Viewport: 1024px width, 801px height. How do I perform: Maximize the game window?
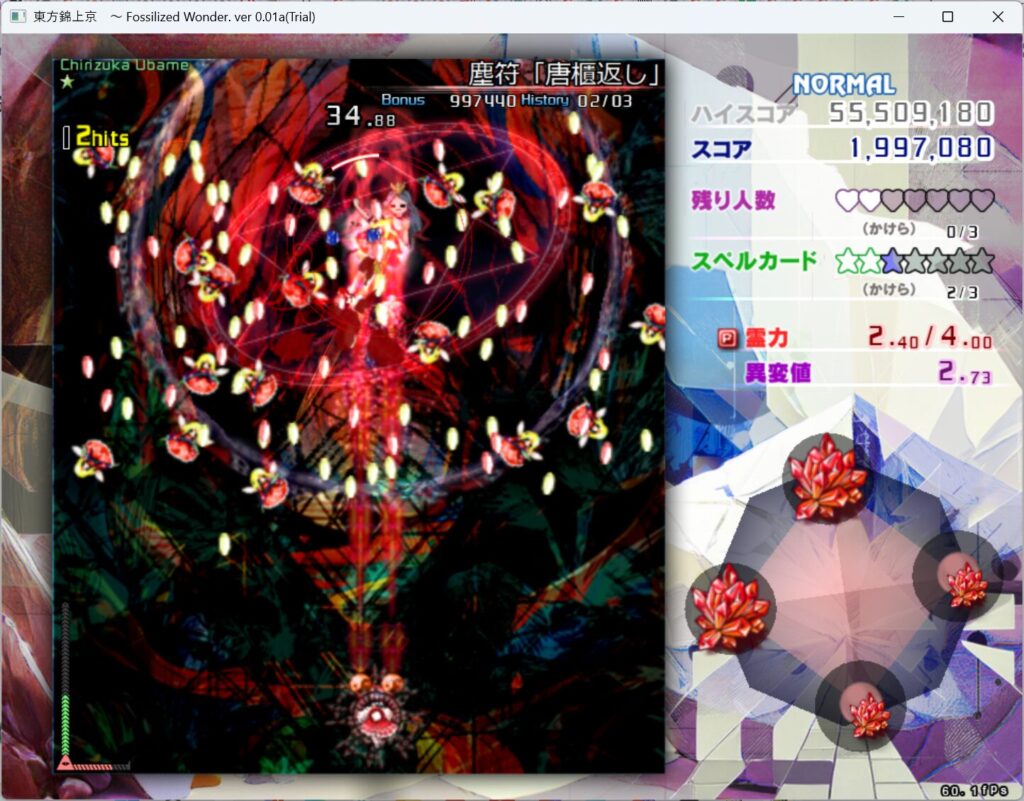coord(948,17)
